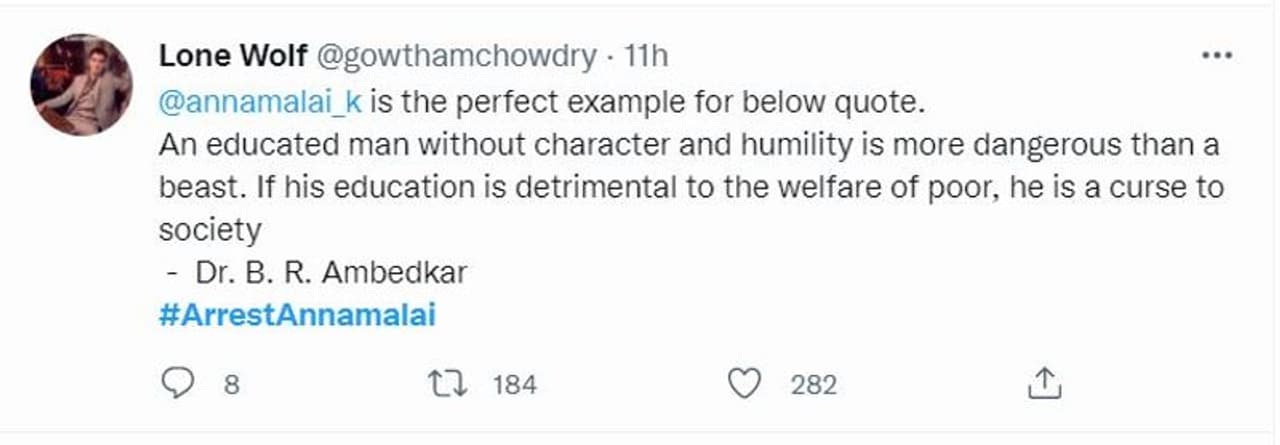Click the retweet count 184
1280x445 pixels.
tap(515, 384)
